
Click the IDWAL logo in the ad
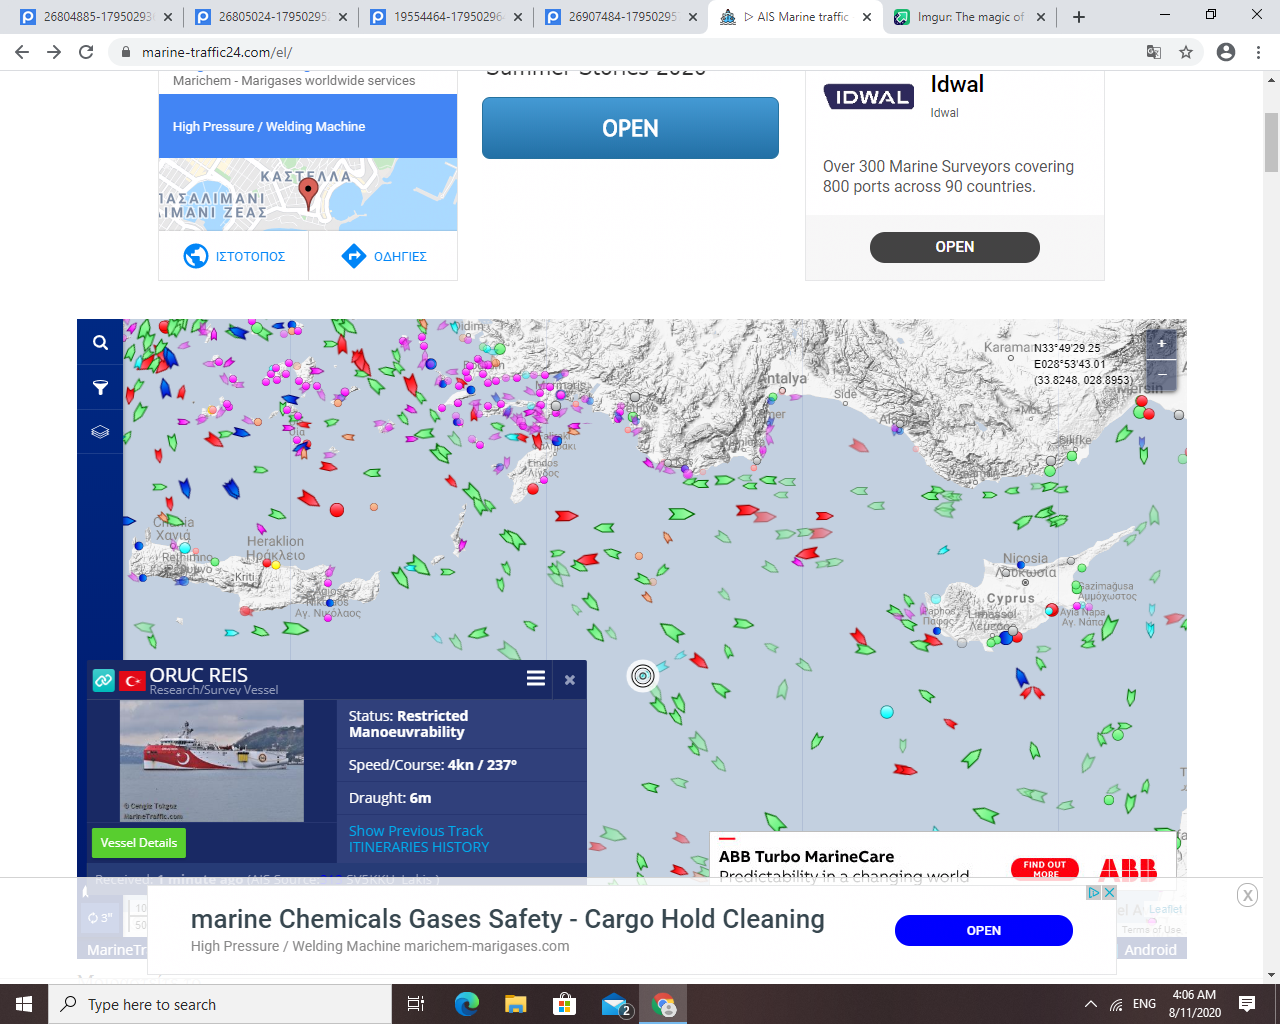[869, 97]
